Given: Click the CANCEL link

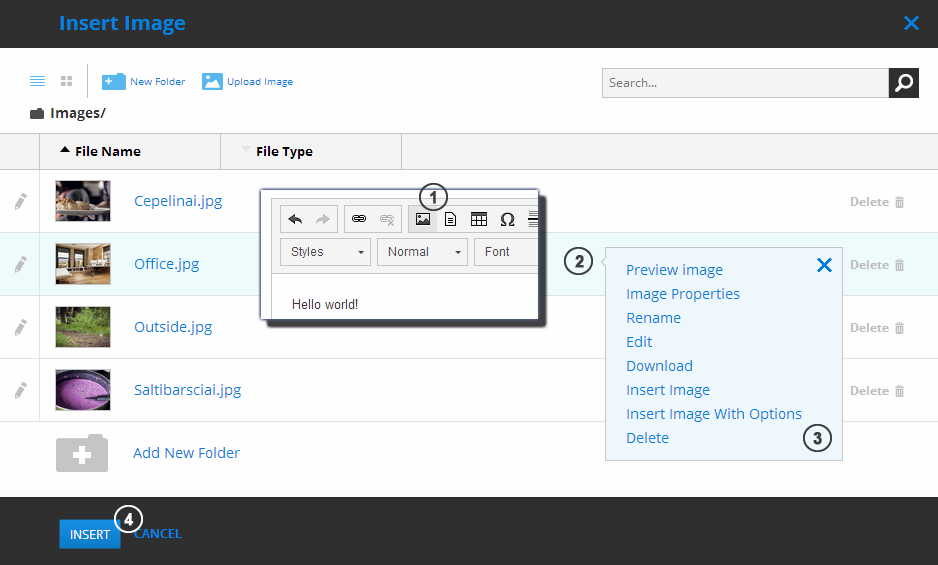Looking at the screenshot, I should pos(160,534).
